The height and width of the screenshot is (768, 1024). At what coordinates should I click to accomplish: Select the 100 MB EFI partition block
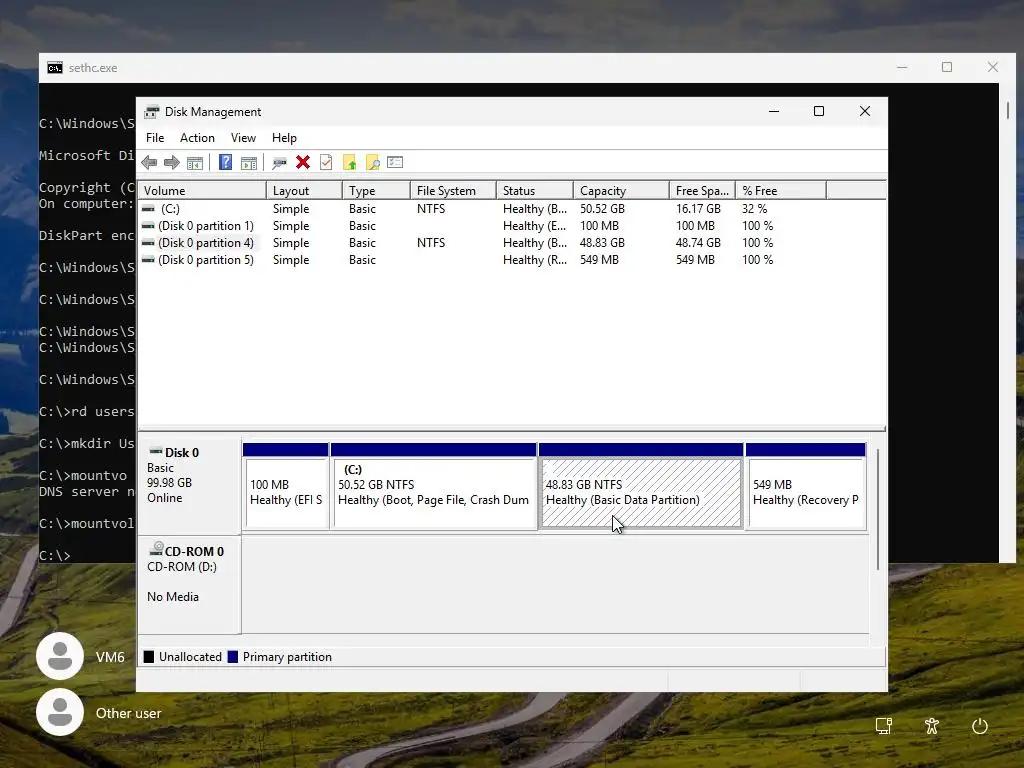[285, 487]
